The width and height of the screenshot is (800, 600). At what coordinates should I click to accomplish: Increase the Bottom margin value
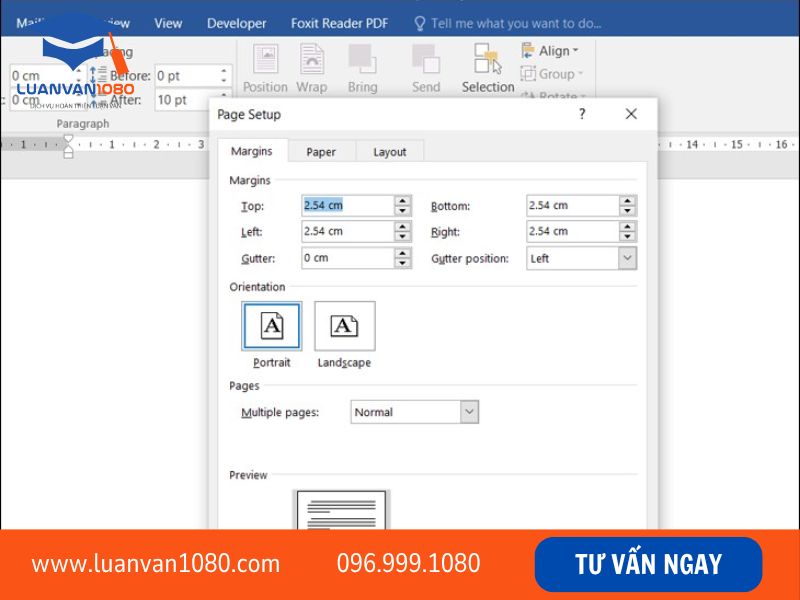tap(628, 201)
